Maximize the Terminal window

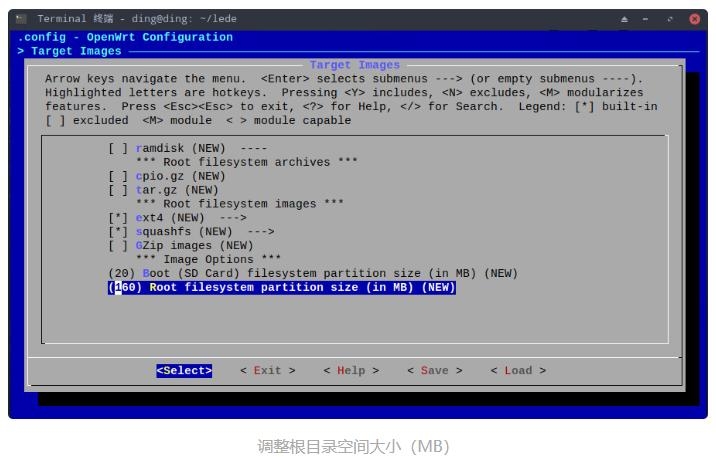pyautogui.click(x=669, y=19)
